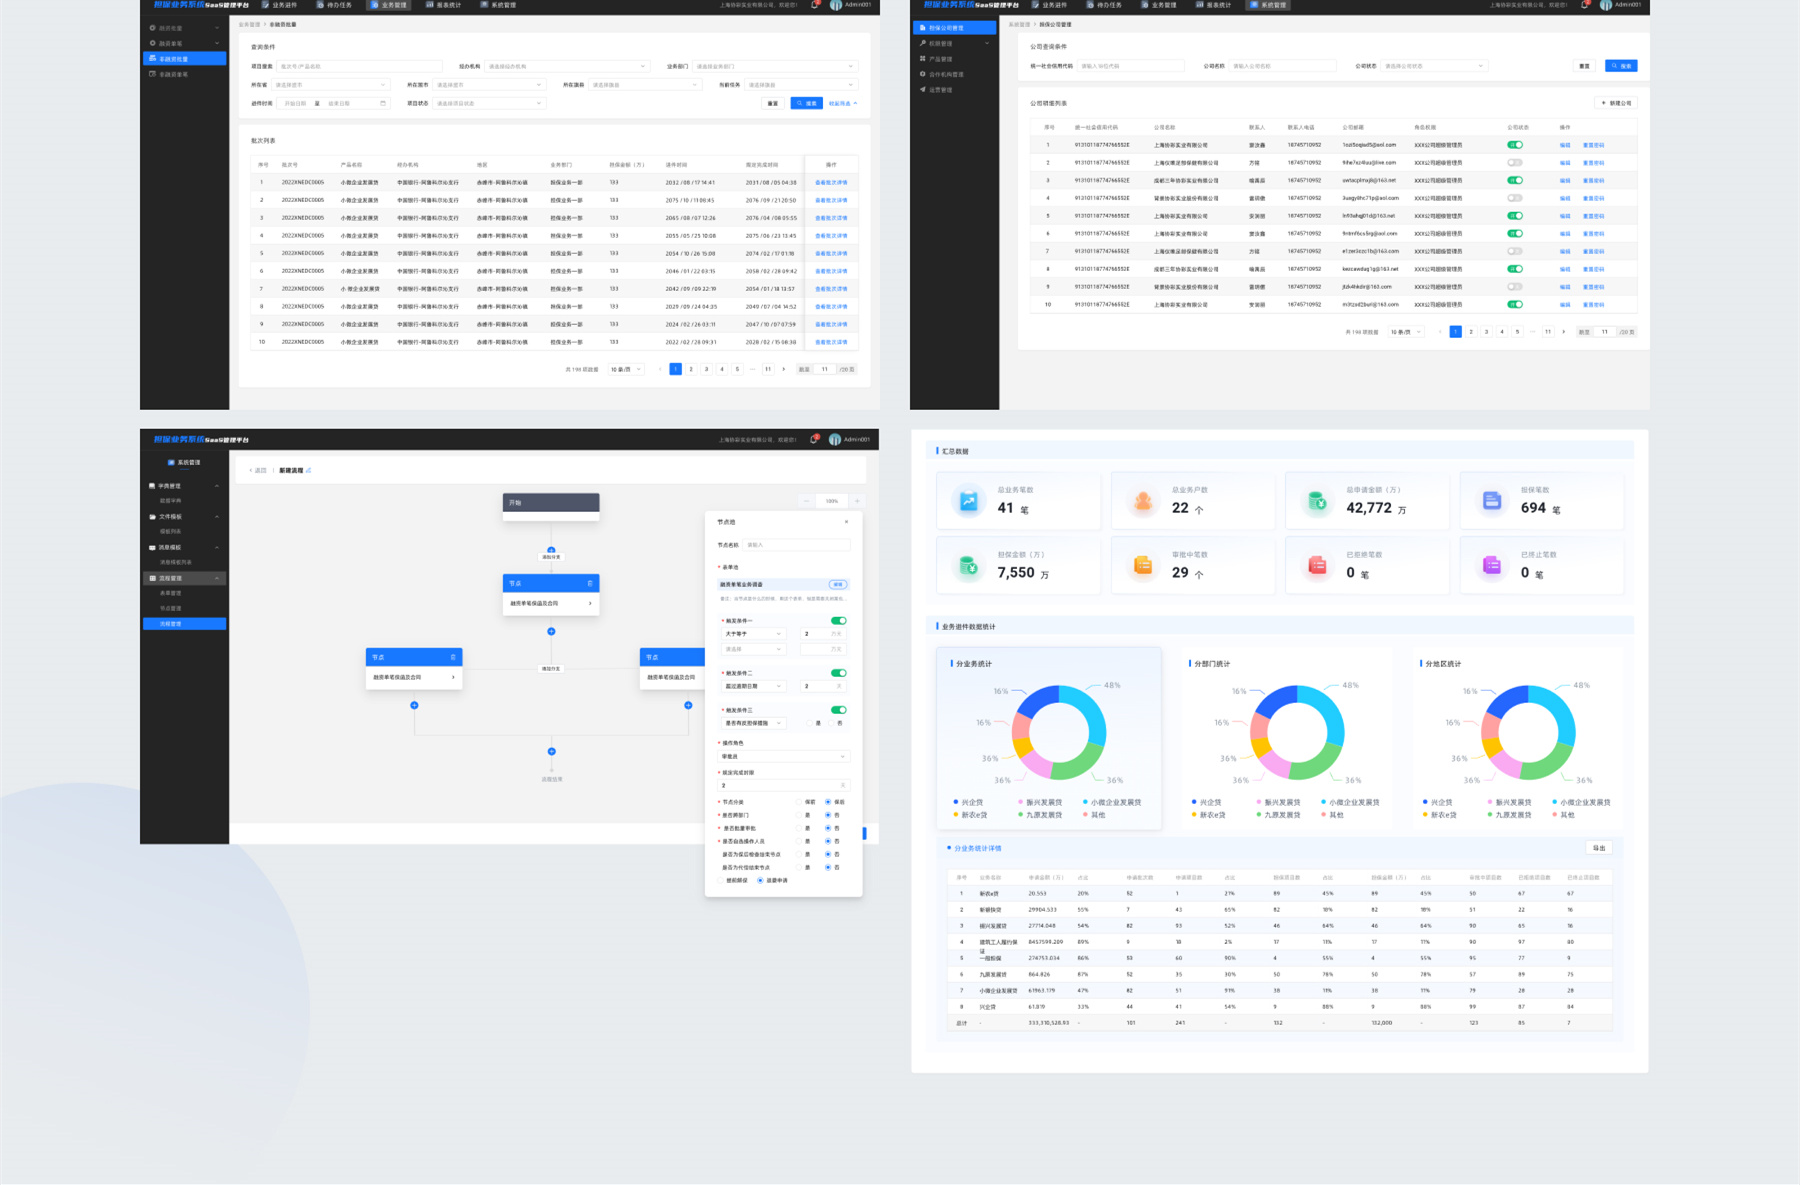Click the plus circle above 流程结束
The image size is (1800, 1185).
click(x=551, y=751)
